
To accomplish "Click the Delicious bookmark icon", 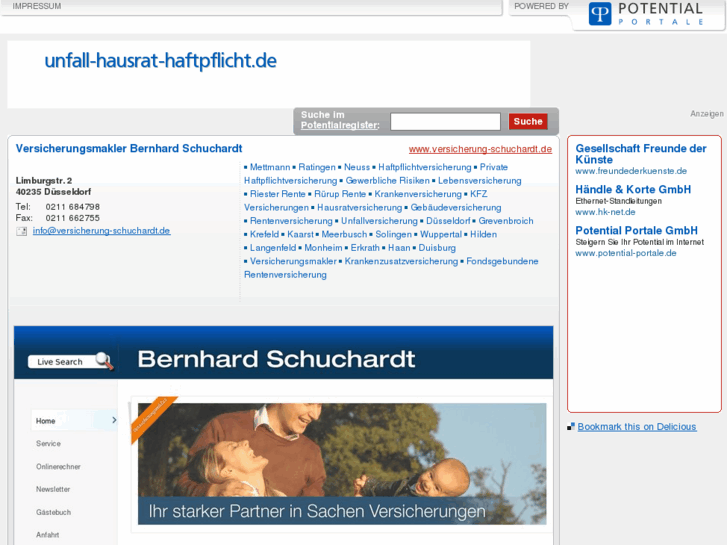I will tap(571, 427).
